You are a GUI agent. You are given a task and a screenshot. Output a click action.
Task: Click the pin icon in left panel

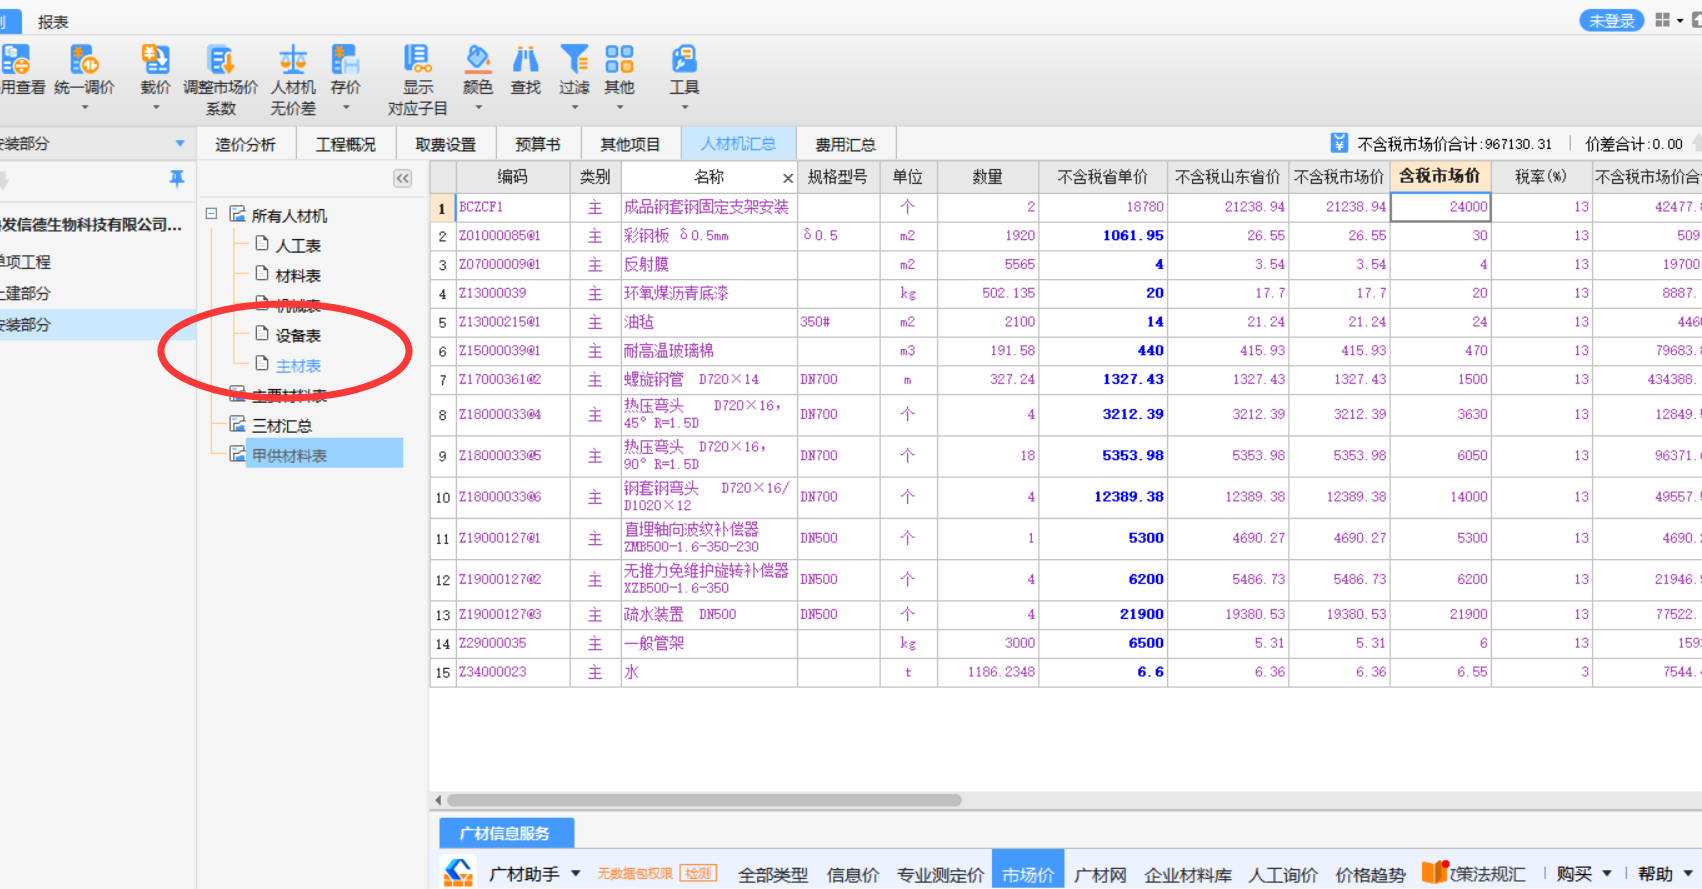click(177, 178)
